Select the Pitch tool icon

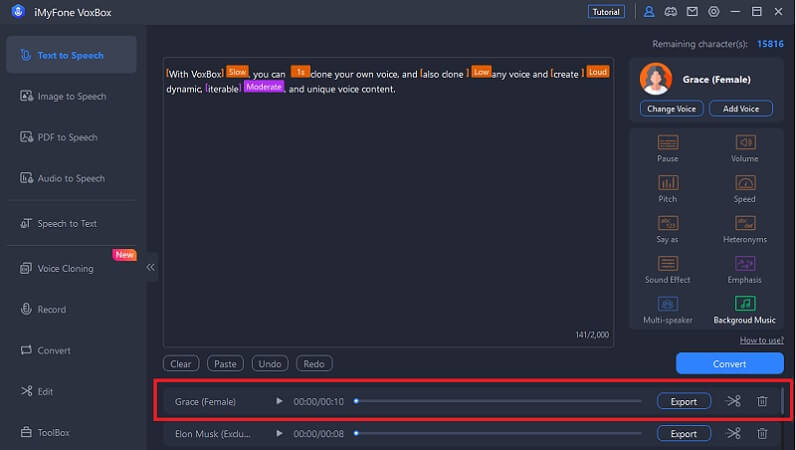[x=668, y=182]
